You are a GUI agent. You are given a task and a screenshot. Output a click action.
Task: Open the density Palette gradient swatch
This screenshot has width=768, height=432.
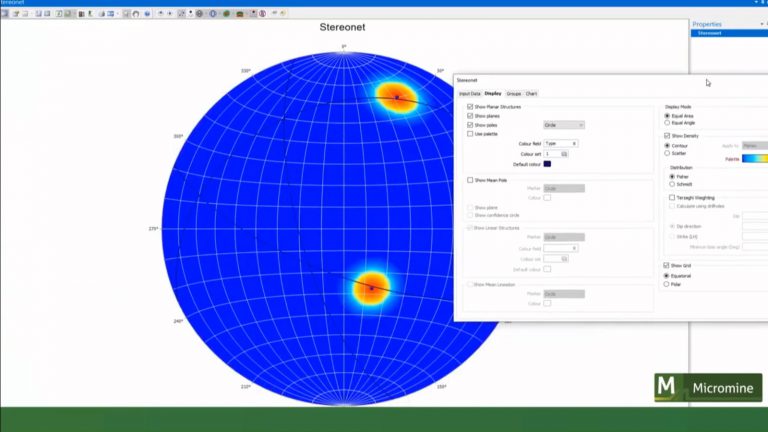click(x=755, y=159)
